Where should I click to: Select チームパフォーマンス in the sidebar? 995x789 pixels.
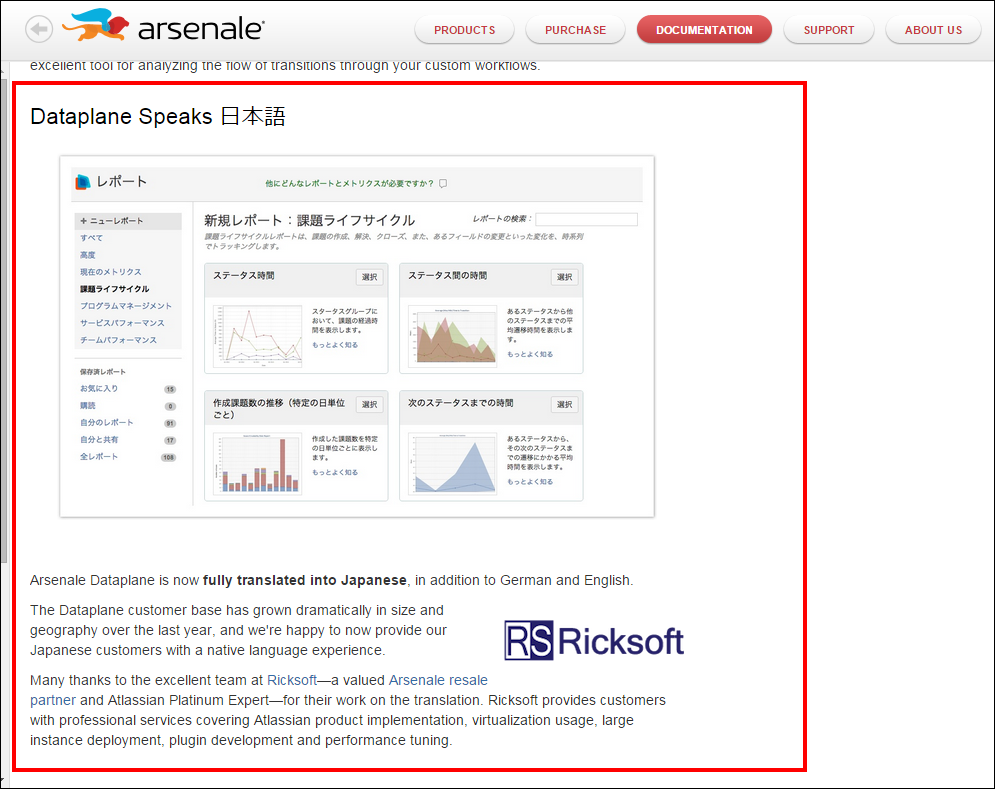(x=118, y=340)
